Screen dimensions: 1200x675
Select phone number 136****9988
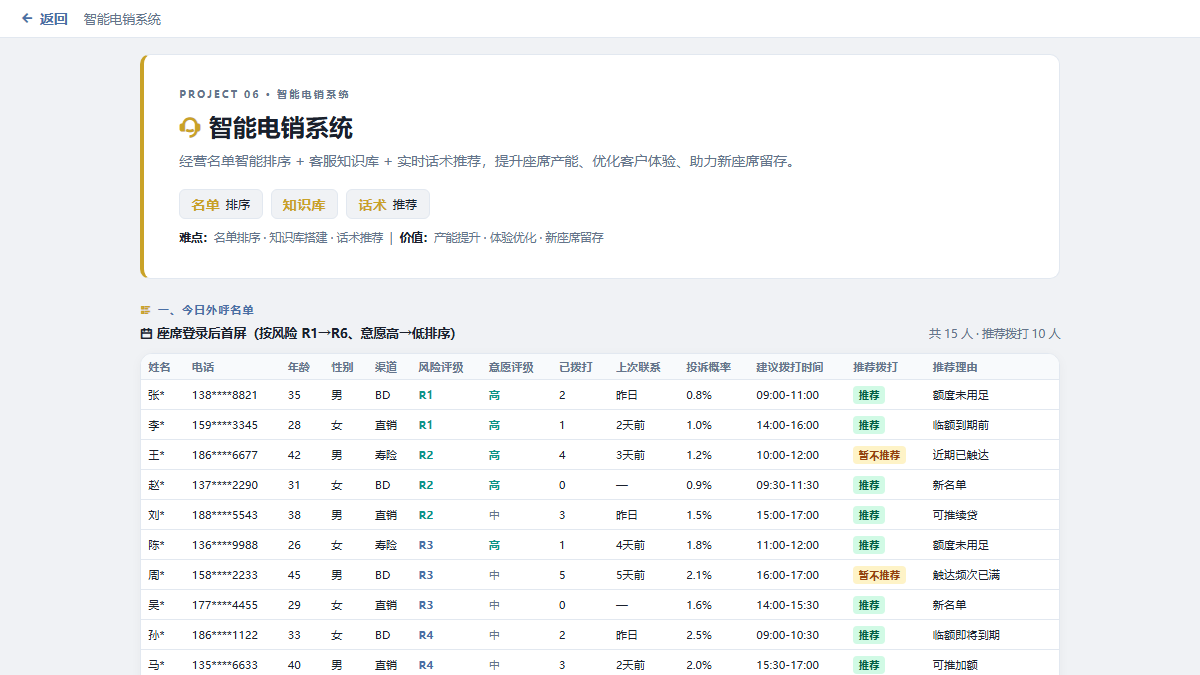click(225, 545)
